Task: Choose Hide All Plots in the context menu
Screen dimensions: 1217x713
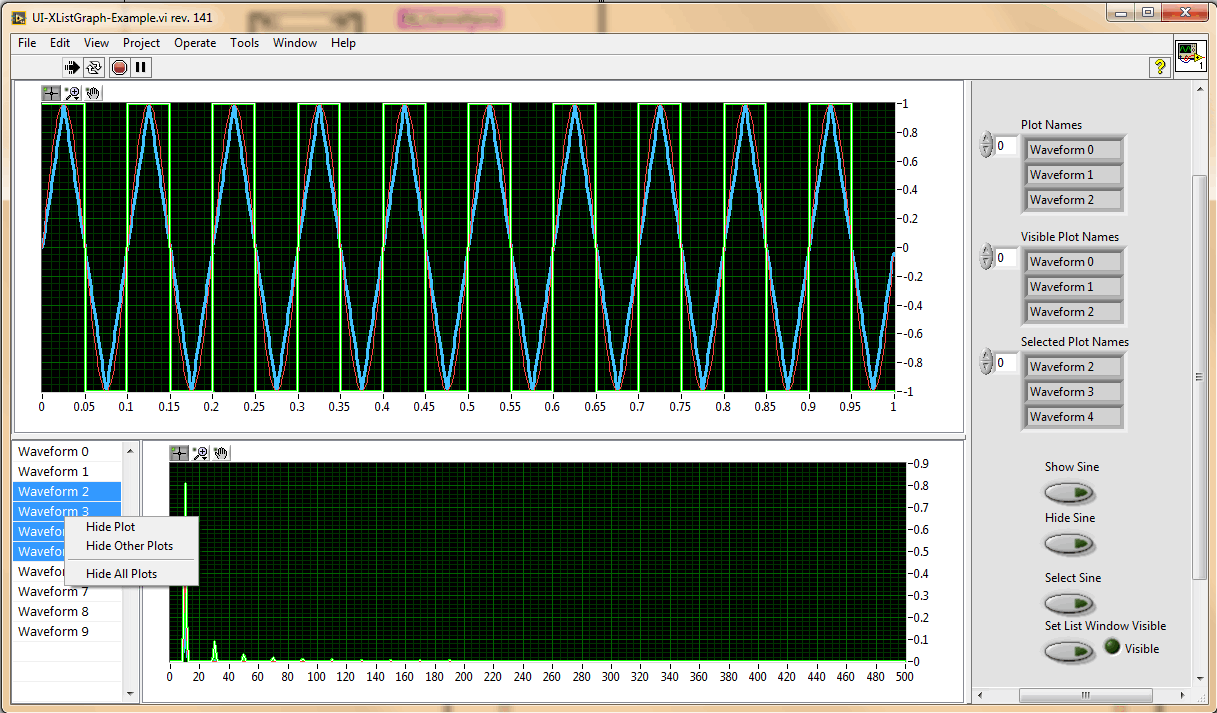Action: [x=131, y=574]
